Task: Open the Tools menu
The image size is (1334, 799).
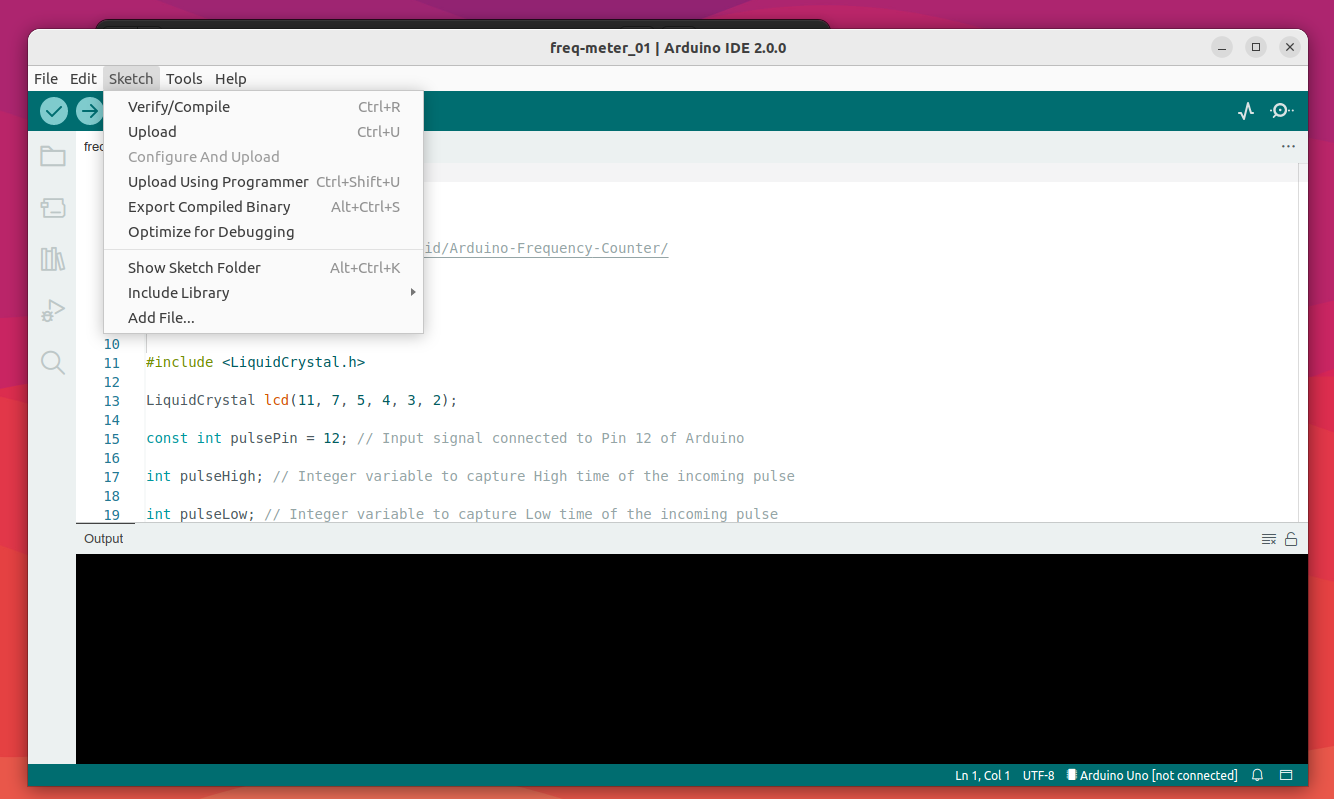Action: click(184, 79)
